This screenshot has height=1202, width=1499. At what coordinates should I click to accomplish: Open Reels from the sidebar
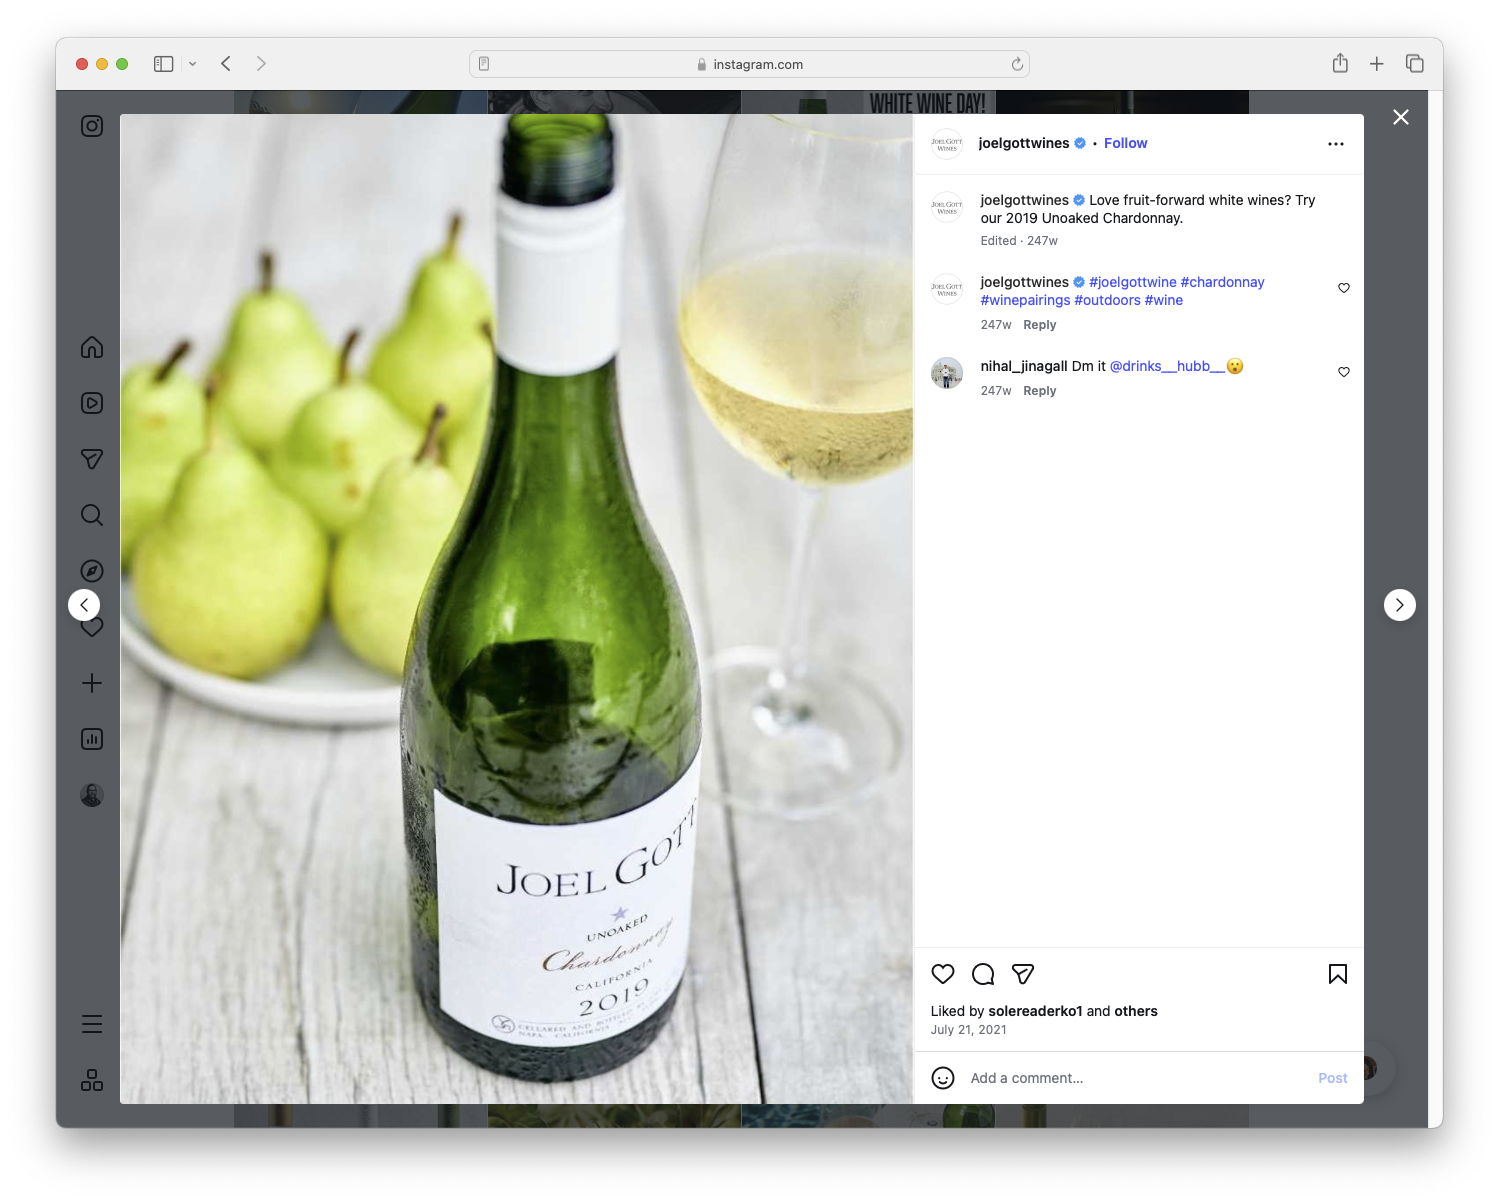click(x=92, y=403)
